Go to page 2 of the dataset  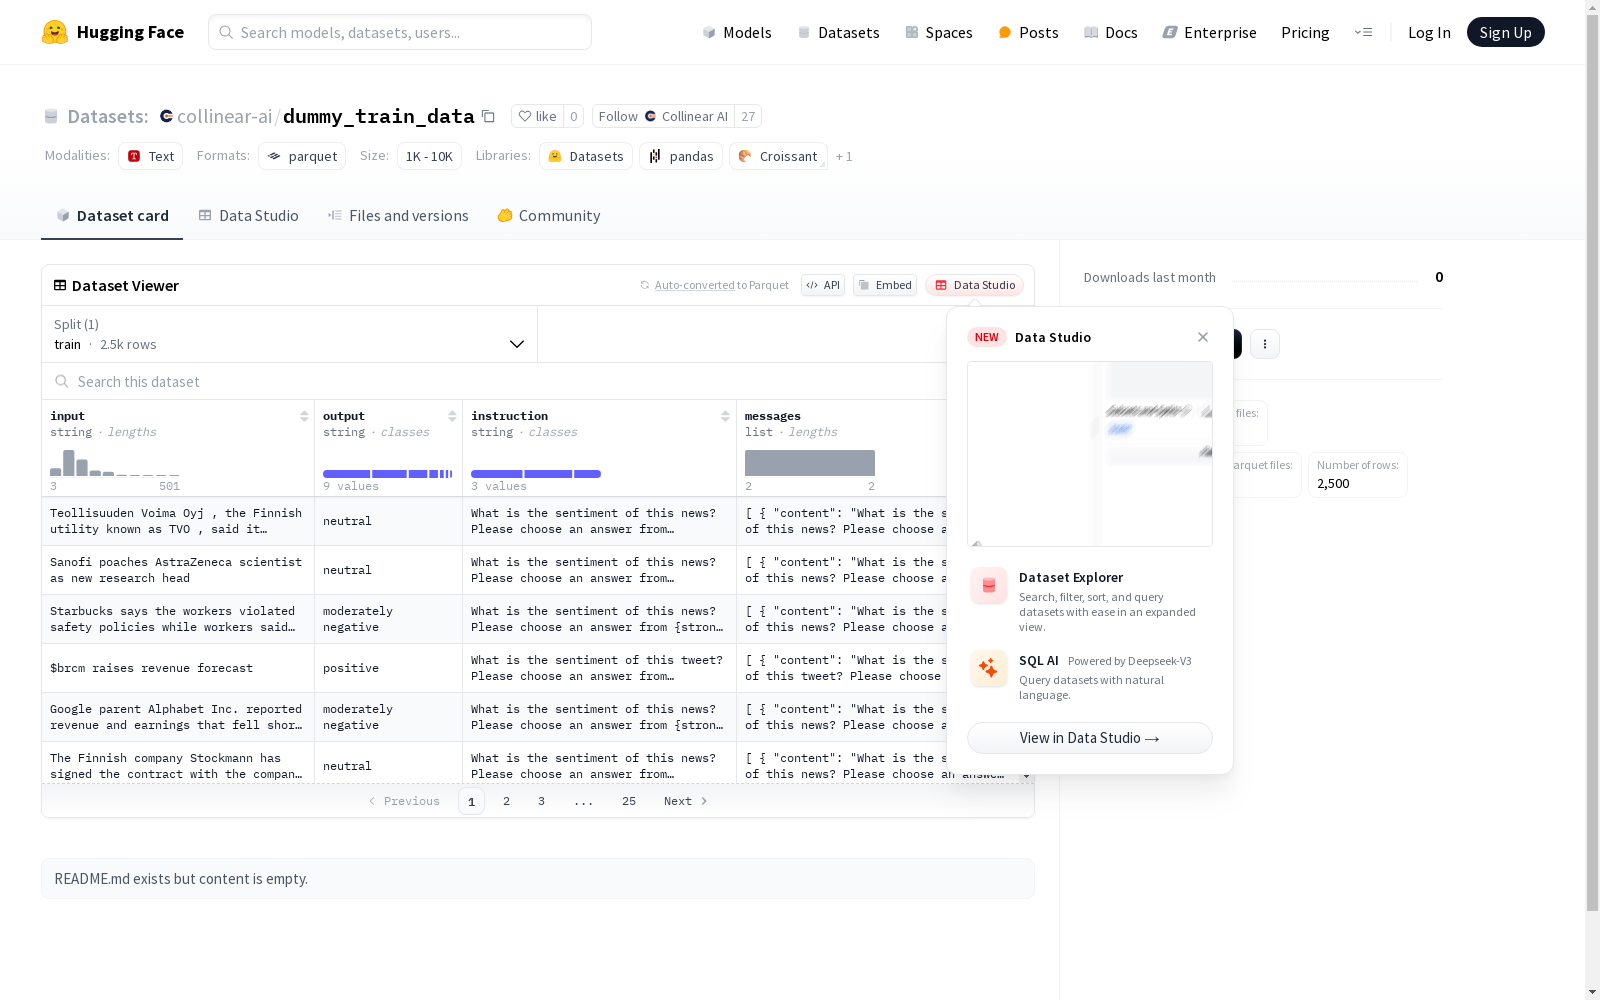(x=507, y=801)
